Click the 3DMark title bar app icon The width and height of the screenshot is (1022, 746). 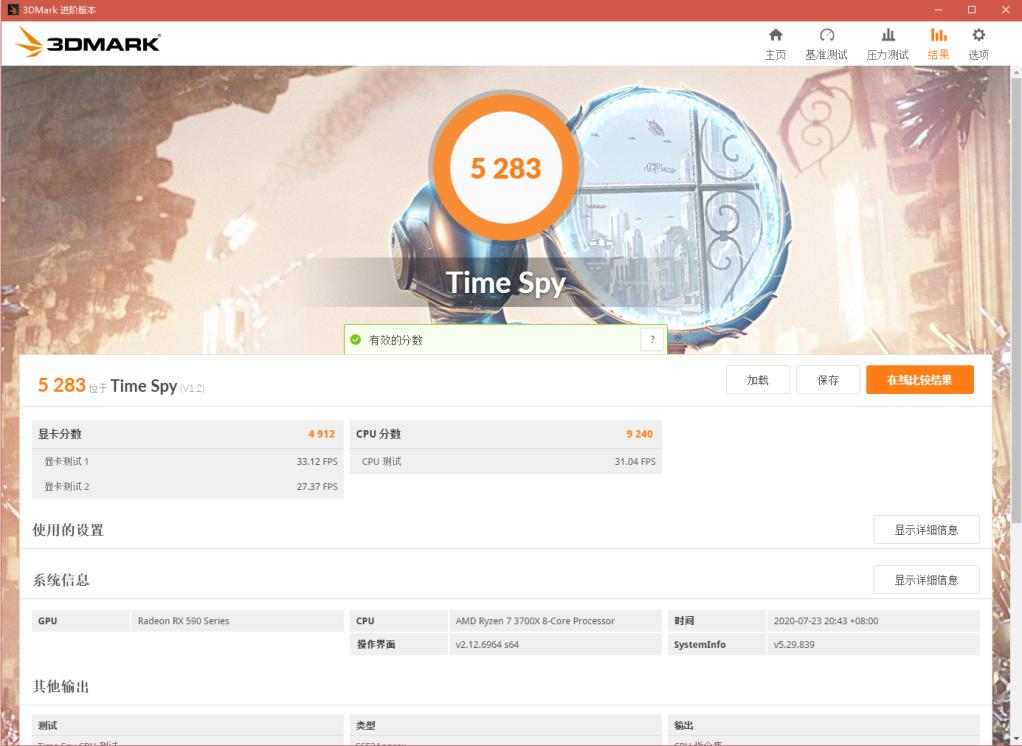point(12,10)
